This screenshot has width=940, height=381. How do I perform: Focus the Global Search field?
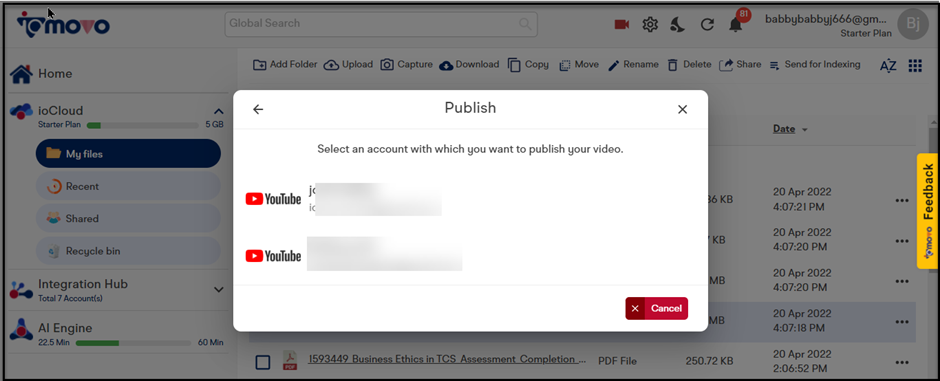381,24
